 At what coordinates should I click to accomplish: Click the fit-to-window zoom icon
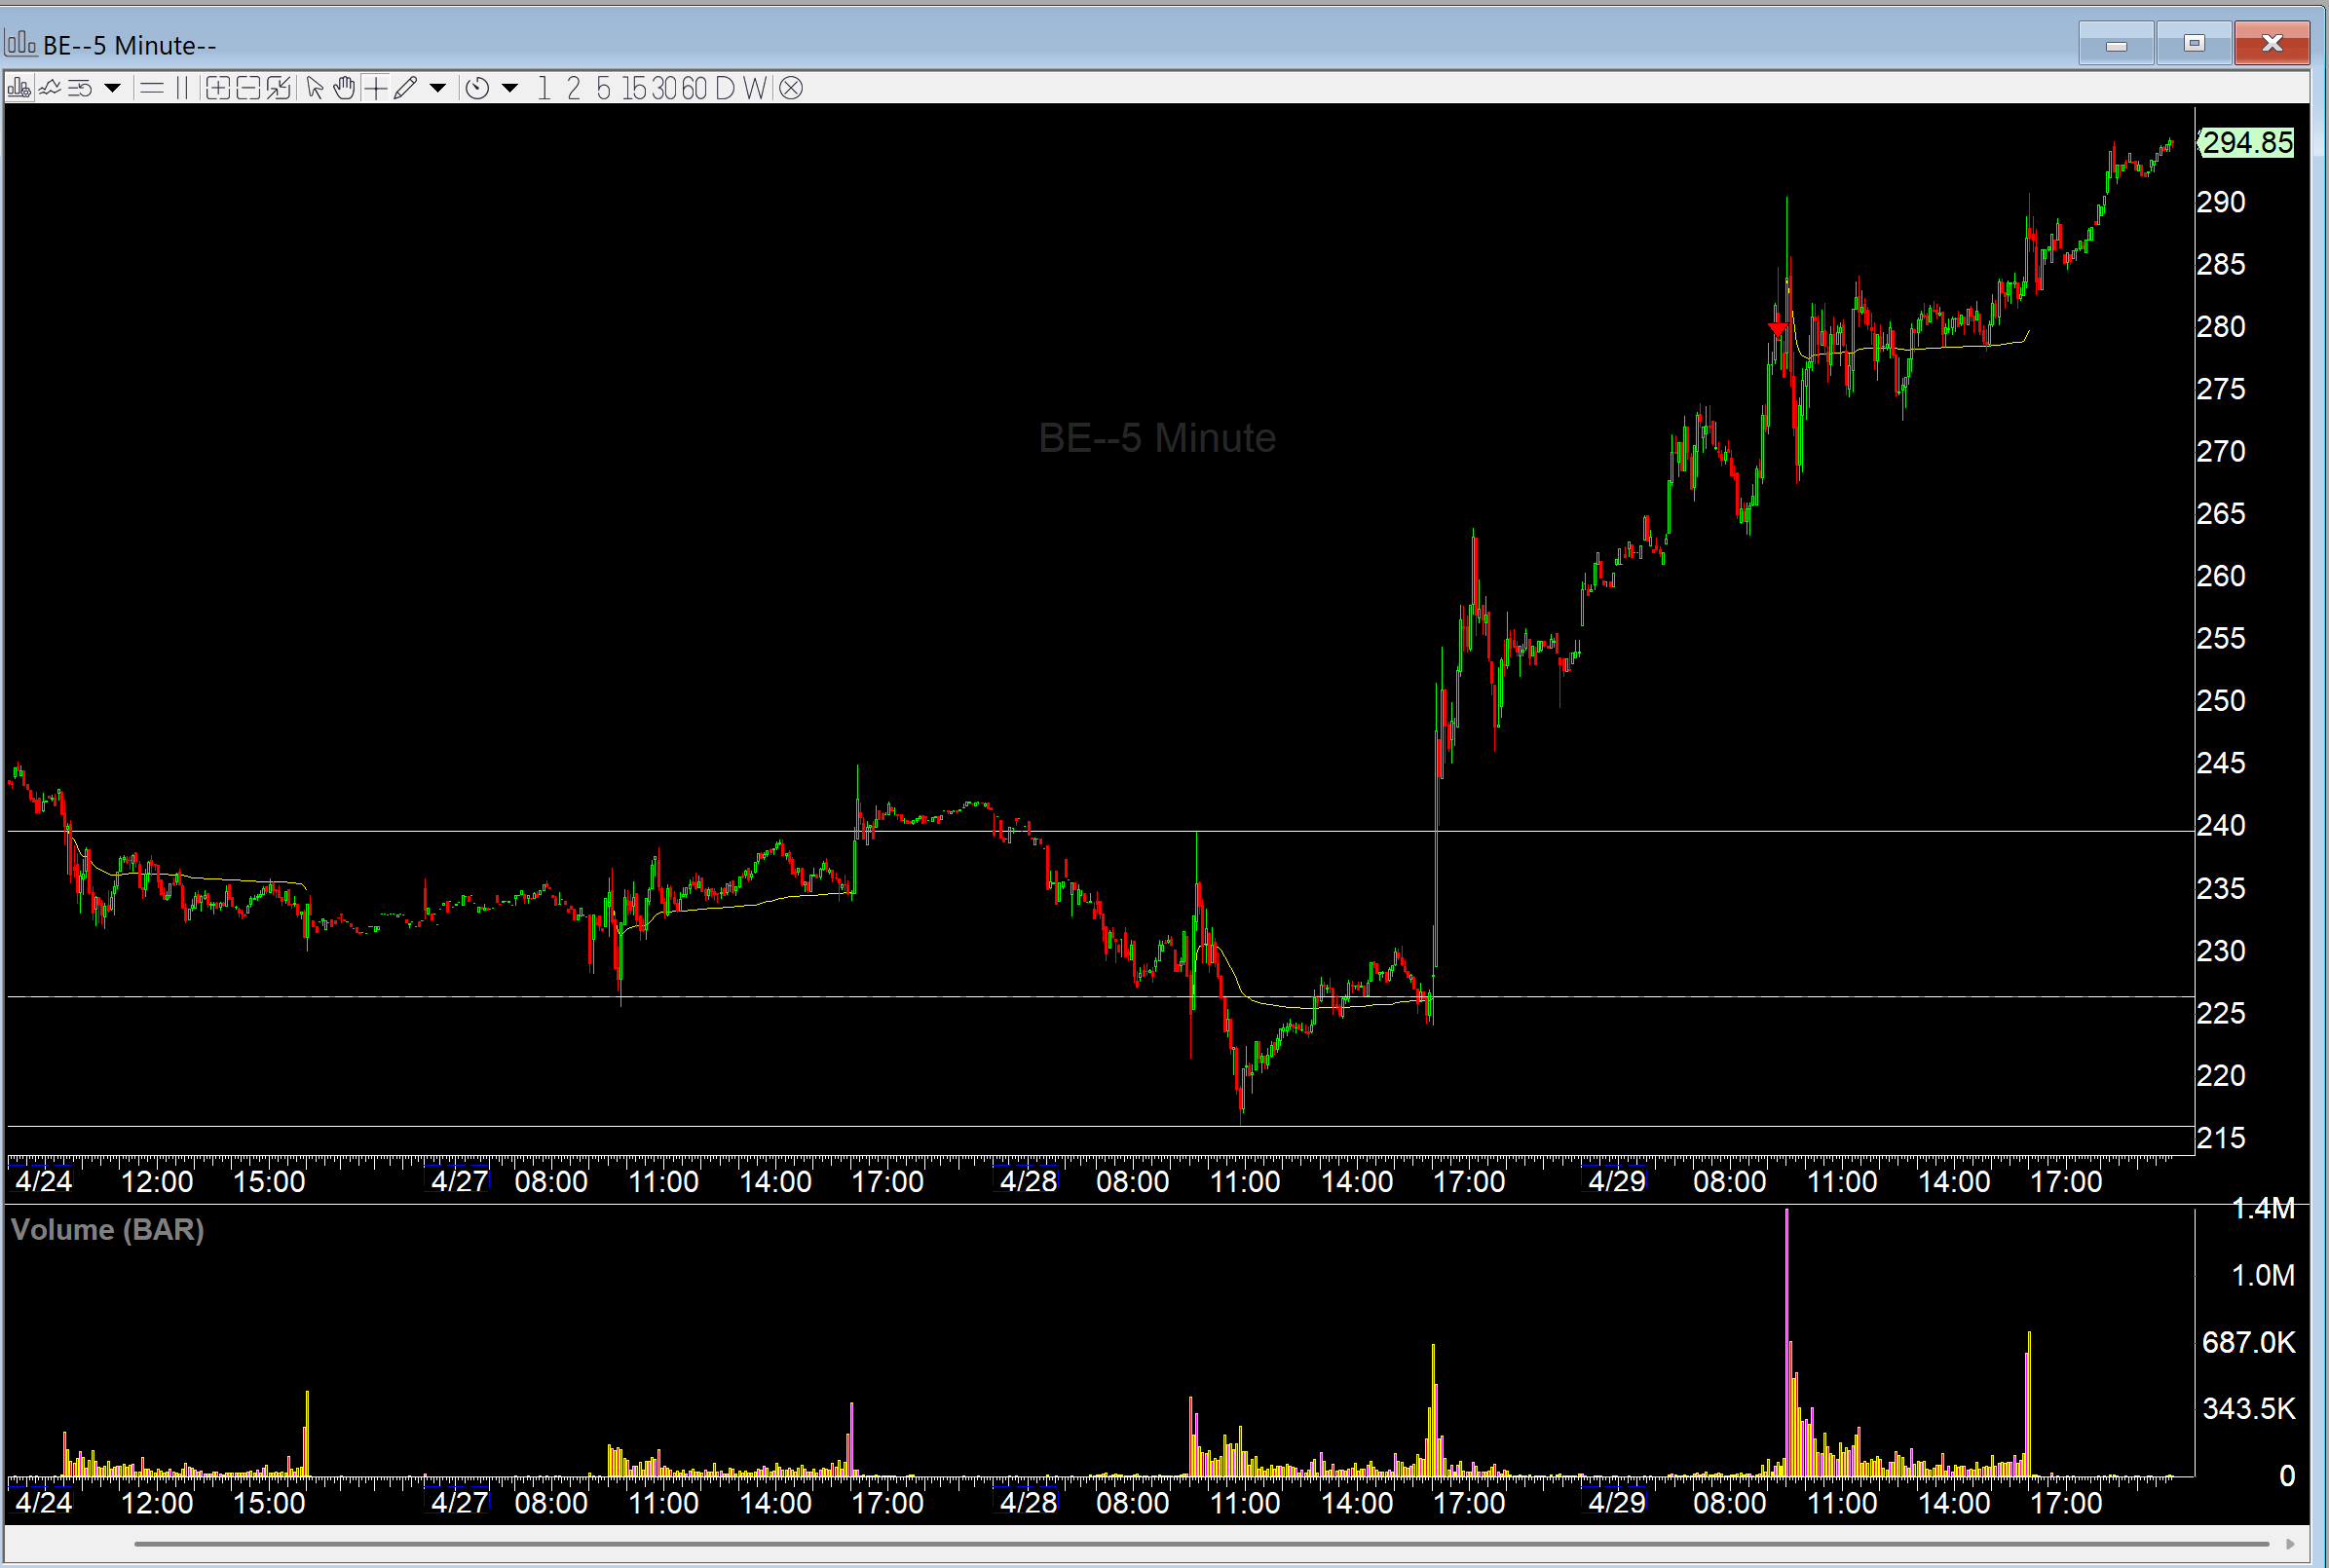pos(278,89)
